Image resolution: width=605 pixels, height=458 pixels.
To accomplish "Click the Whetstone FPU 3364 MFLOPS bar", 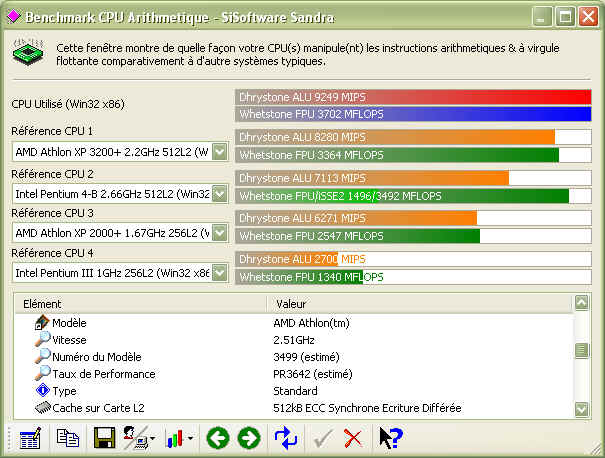I will click(413, 155).
